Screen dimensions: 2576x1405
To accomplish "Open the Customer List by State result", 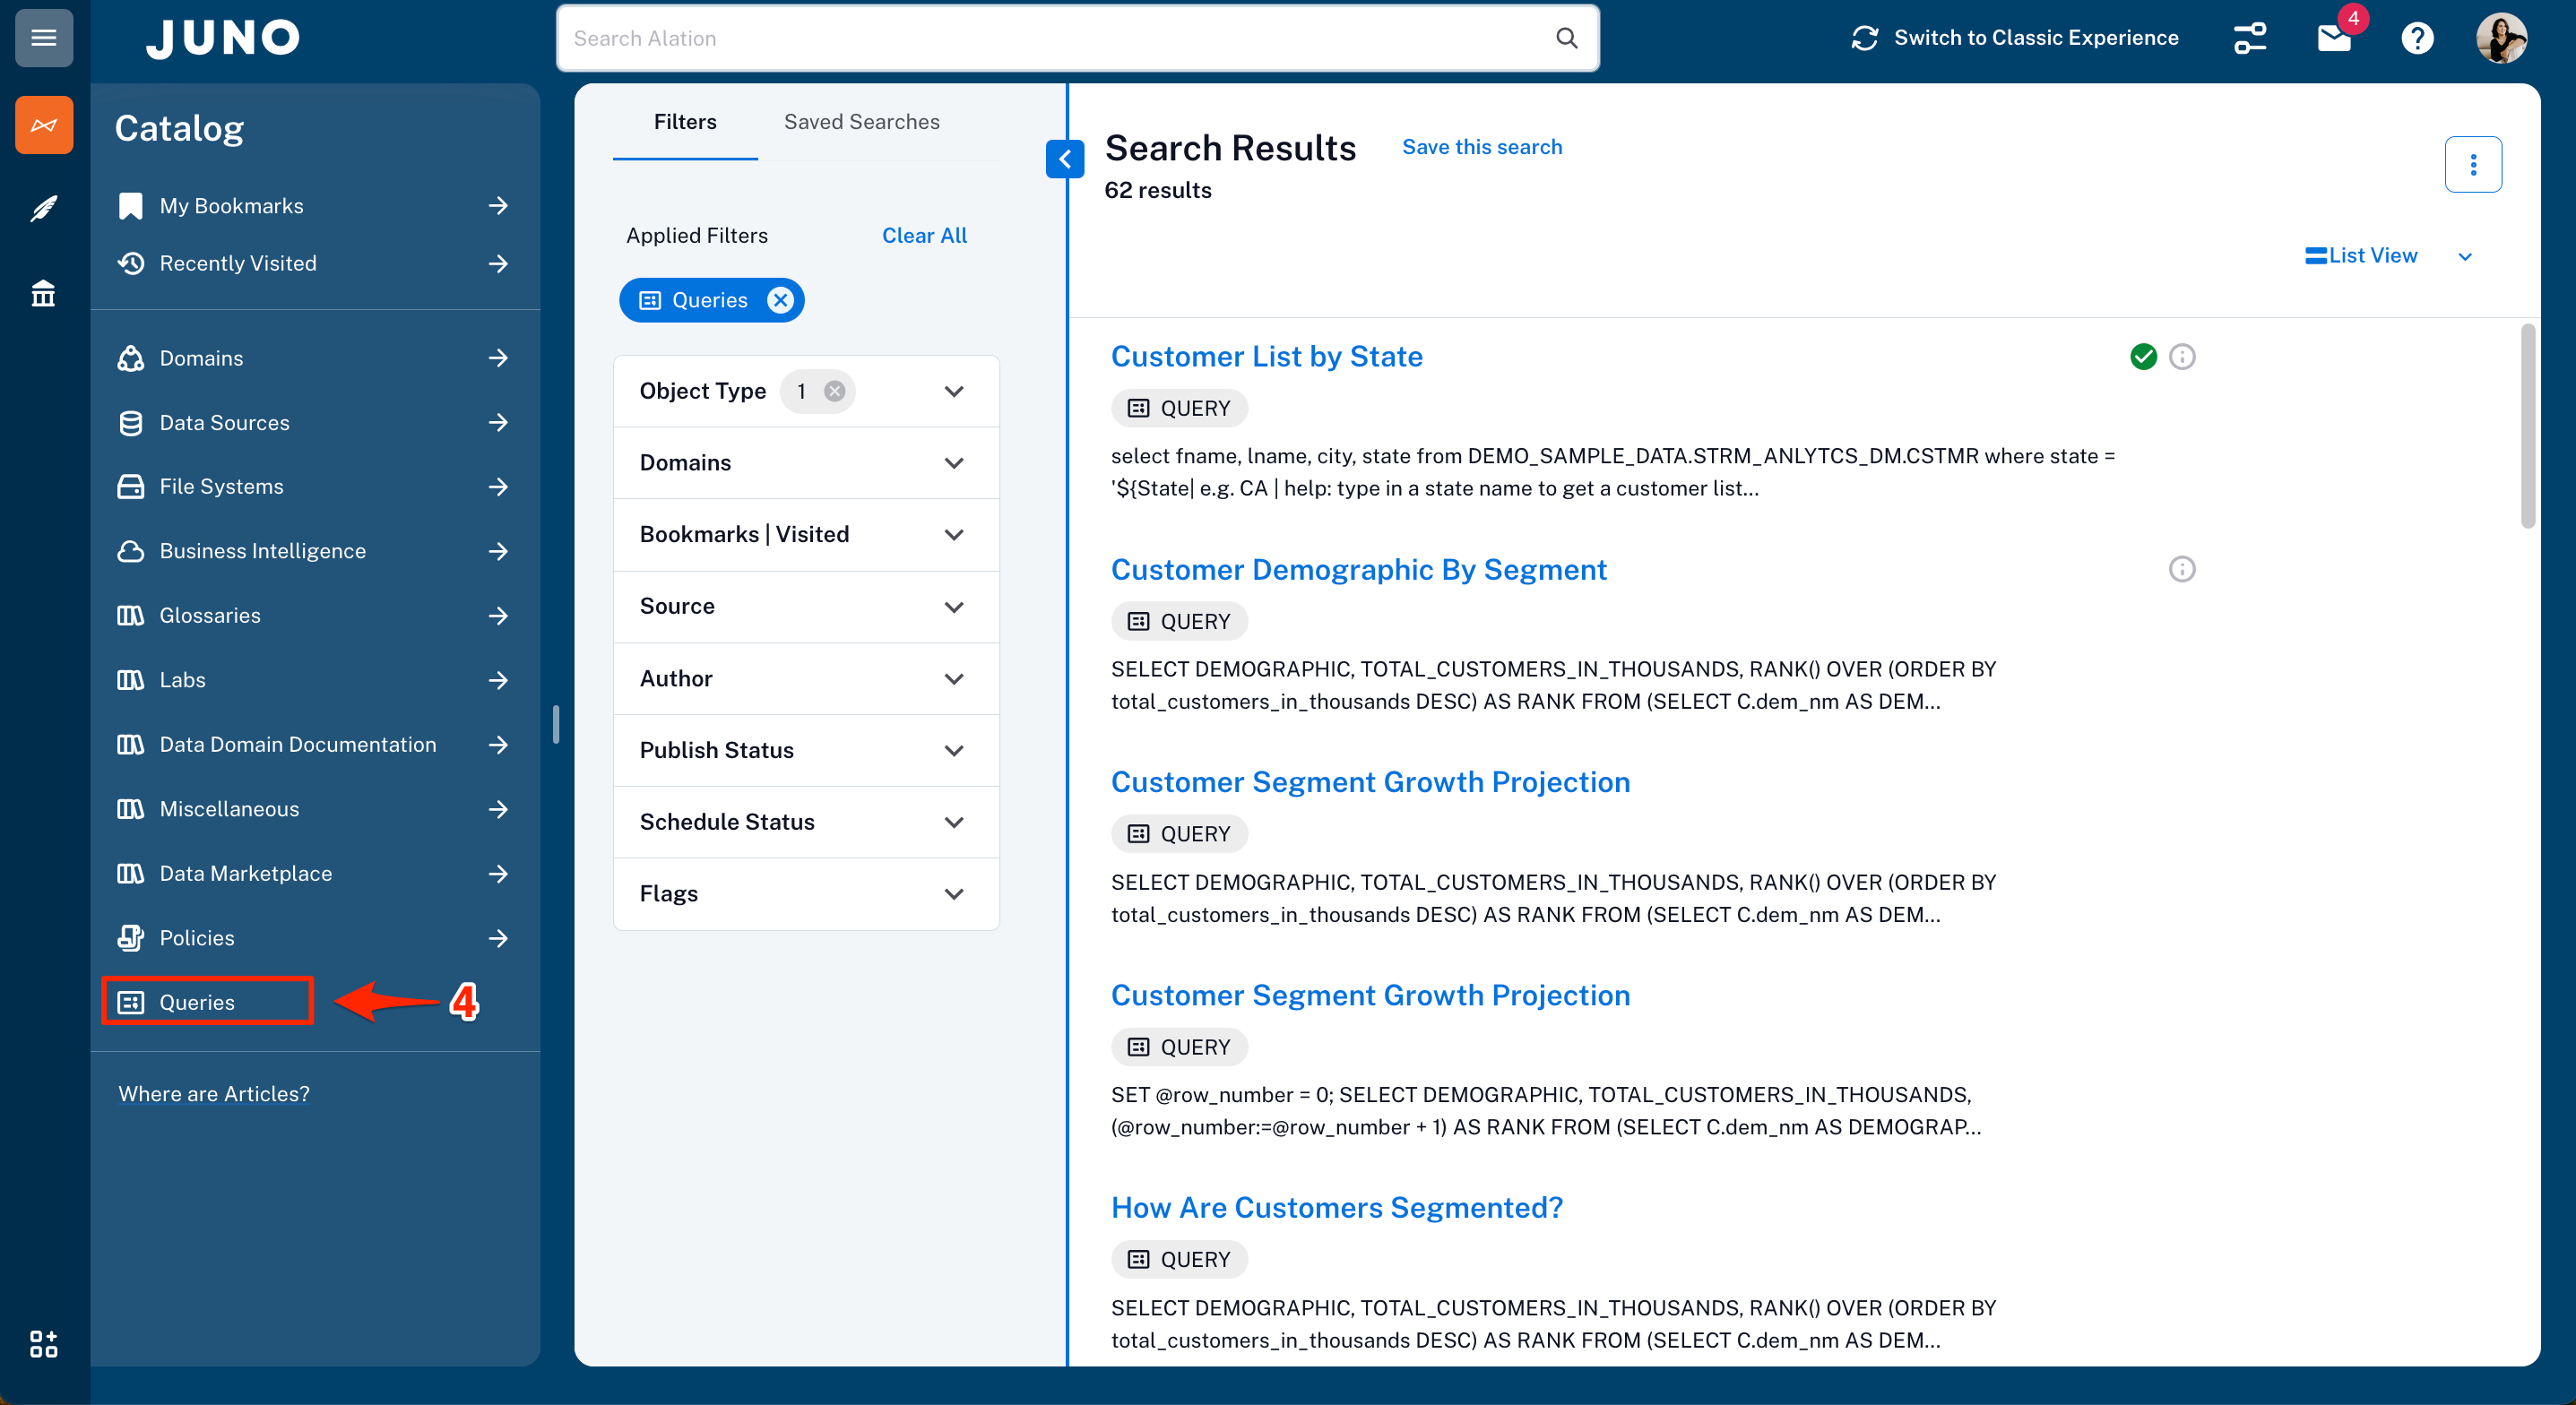I will click(1266, 357).
